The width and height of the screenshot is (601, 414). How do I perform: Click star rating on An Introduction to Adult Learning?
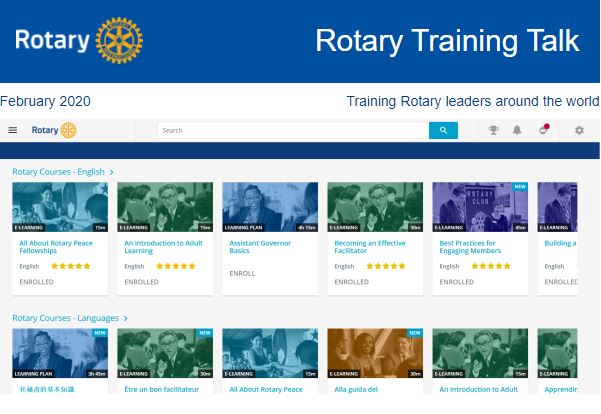176,266
